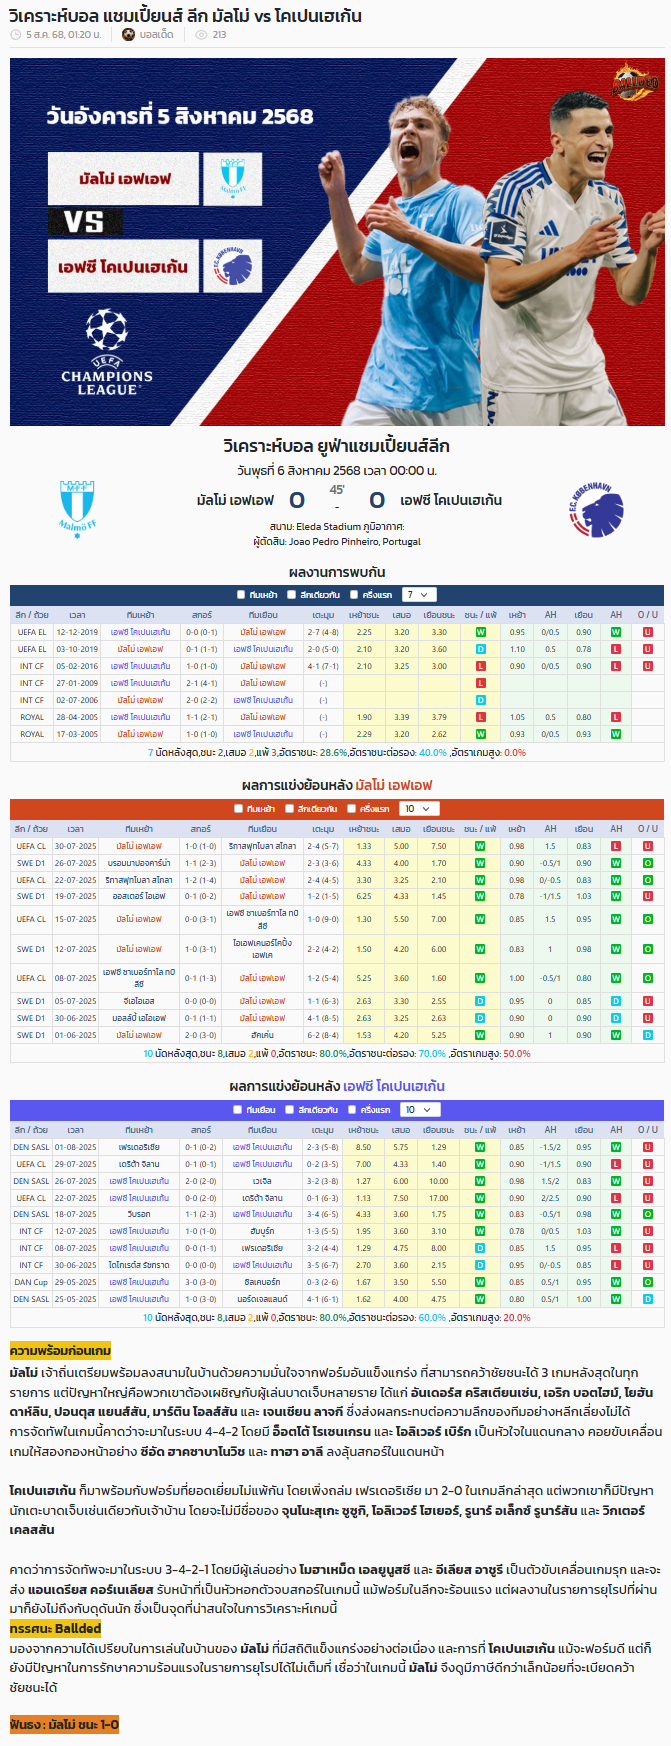Click the 17.00 away odds in 22-07-2025 row
This screenshot has width=671, height=1746.
pyautogui.click(x=439, y=1198)
